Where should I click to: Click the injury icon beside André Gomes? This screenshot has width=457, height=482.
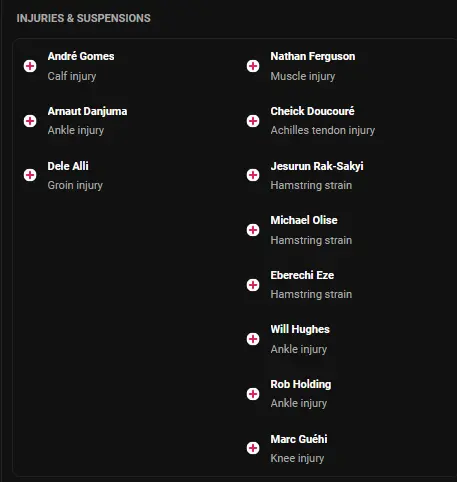(x=30, y=66)
